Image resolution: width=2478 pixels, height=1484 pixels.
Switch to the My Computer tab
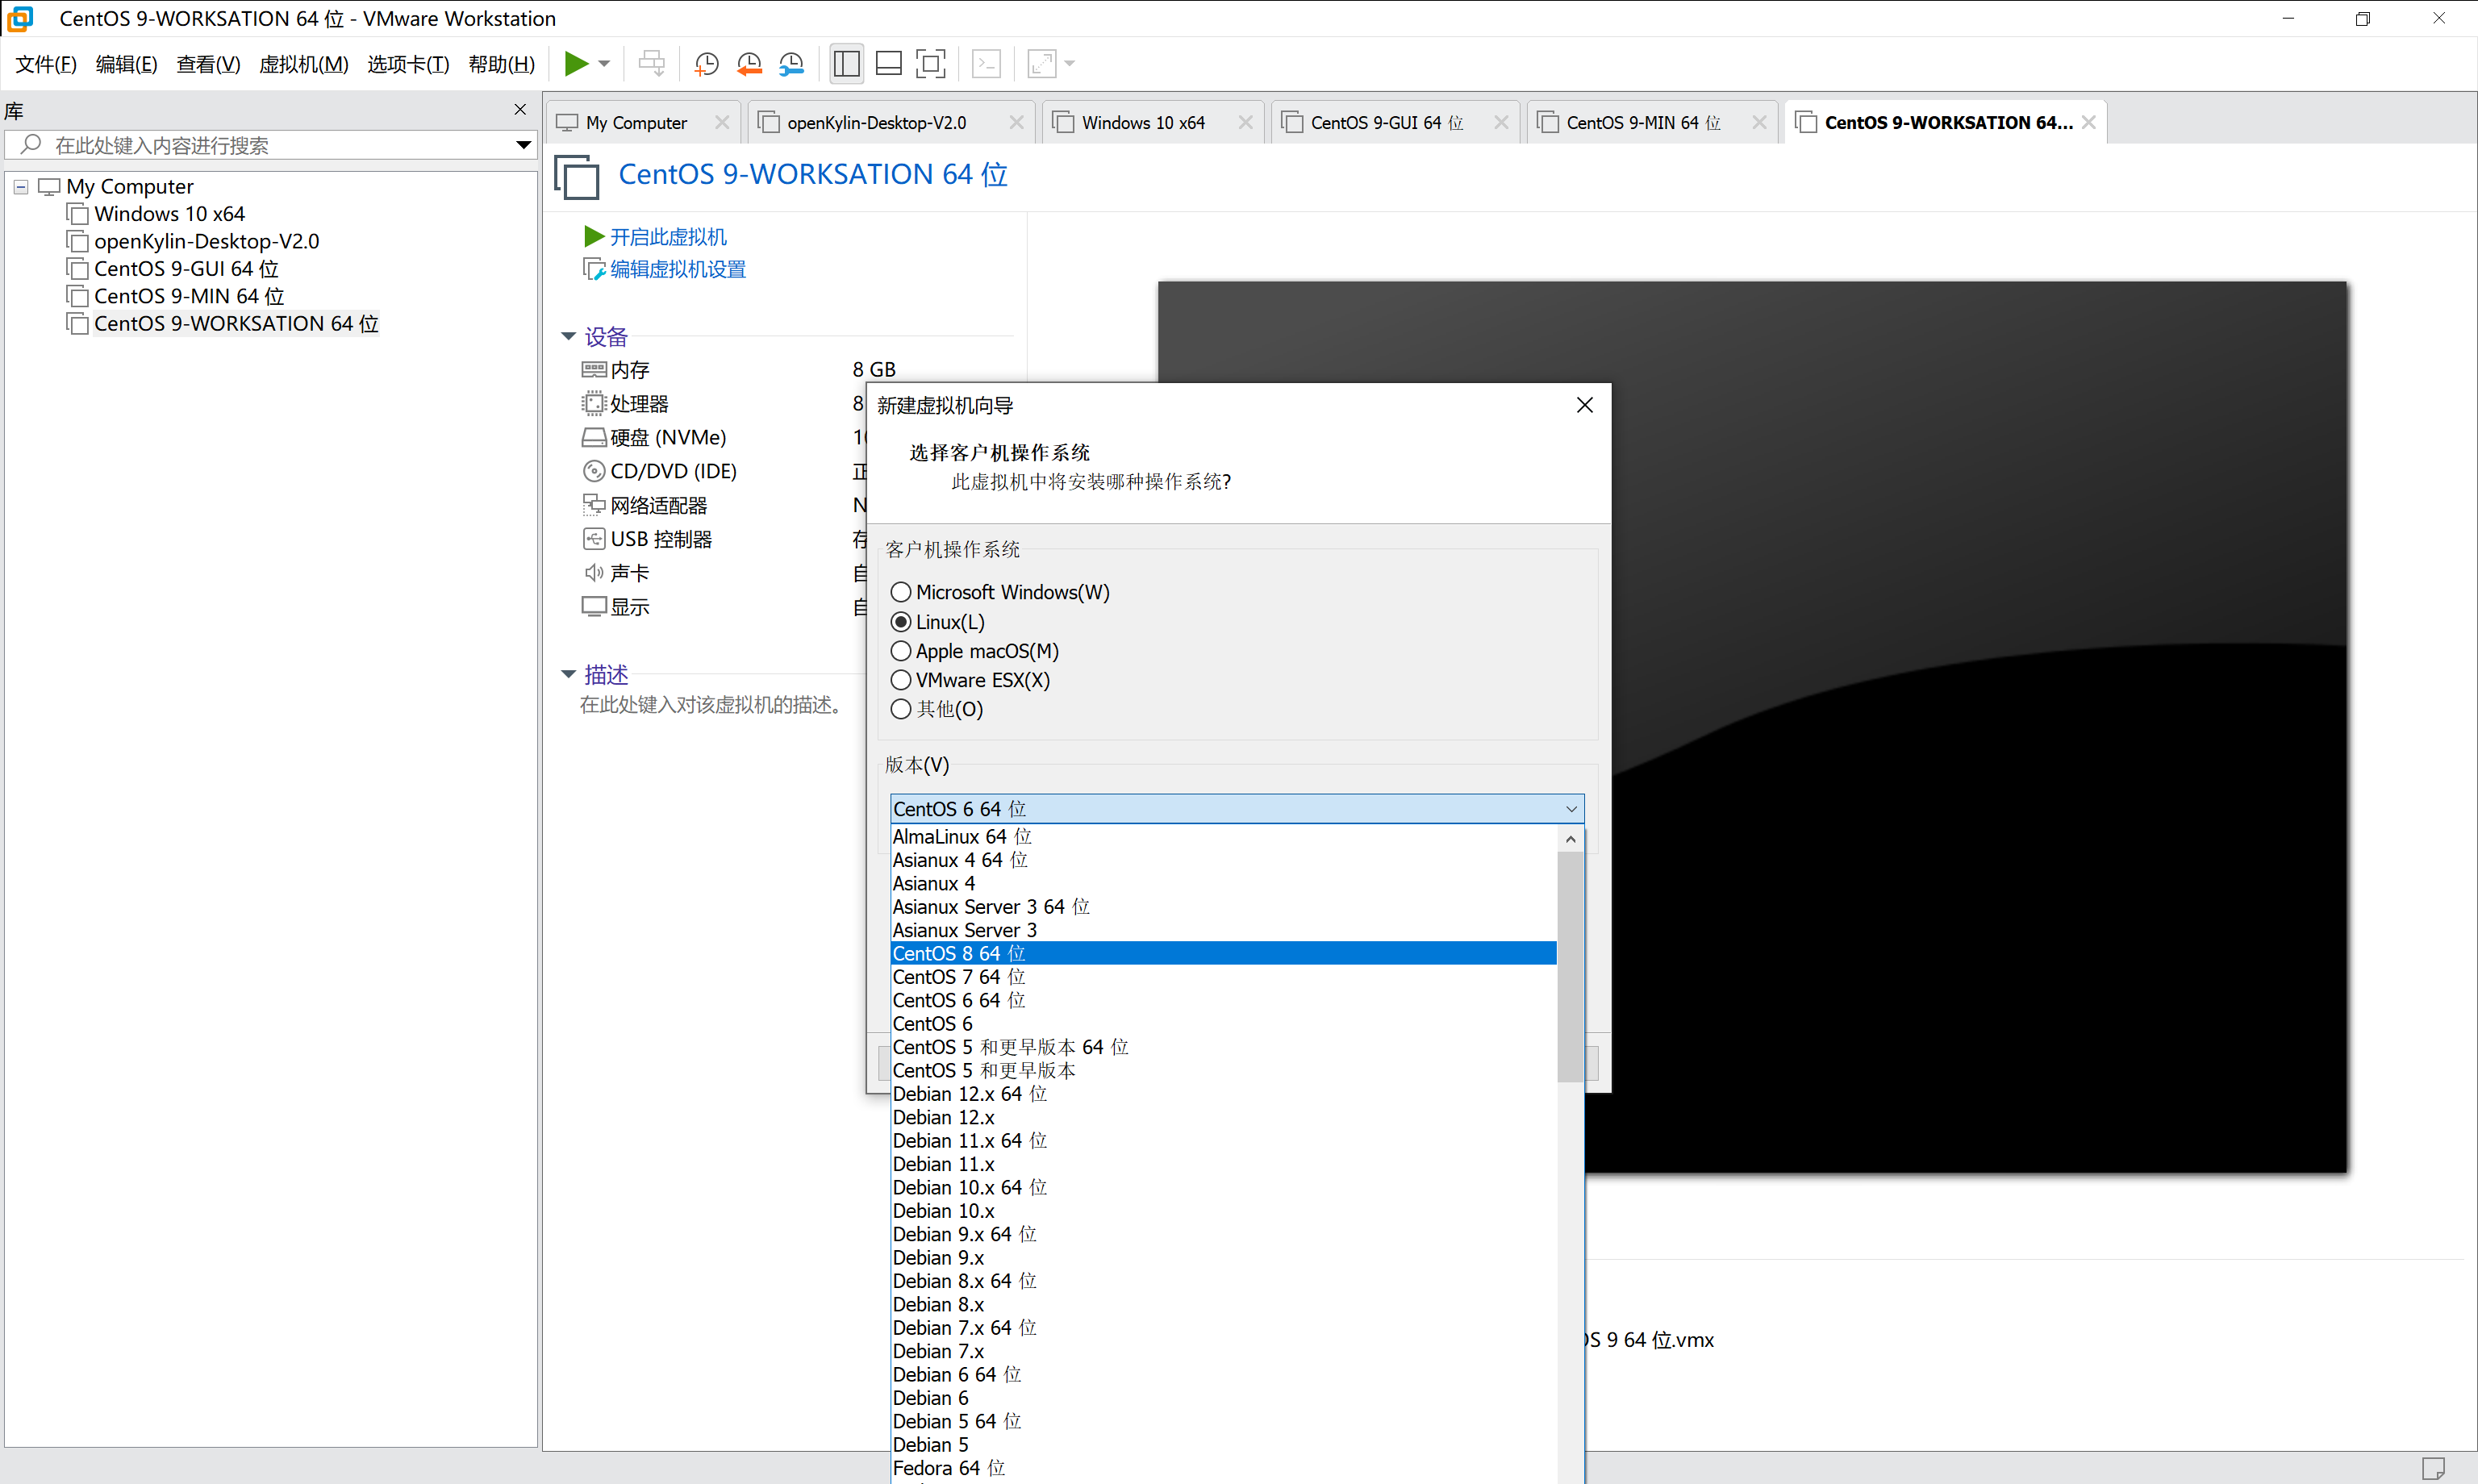[x=636, y=122]
